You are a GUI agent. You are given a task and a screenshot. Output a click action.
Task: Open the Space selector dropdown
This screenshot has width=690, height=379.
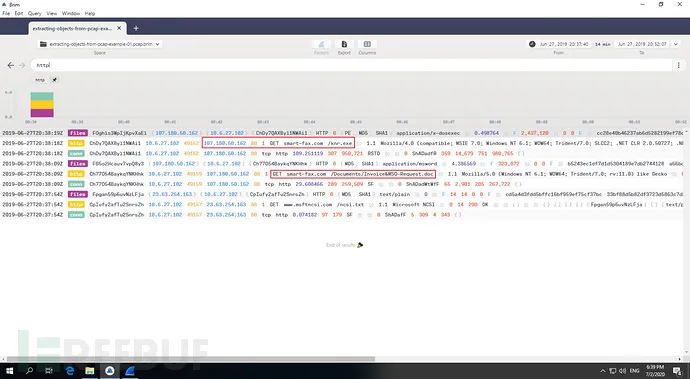point(100,44)
